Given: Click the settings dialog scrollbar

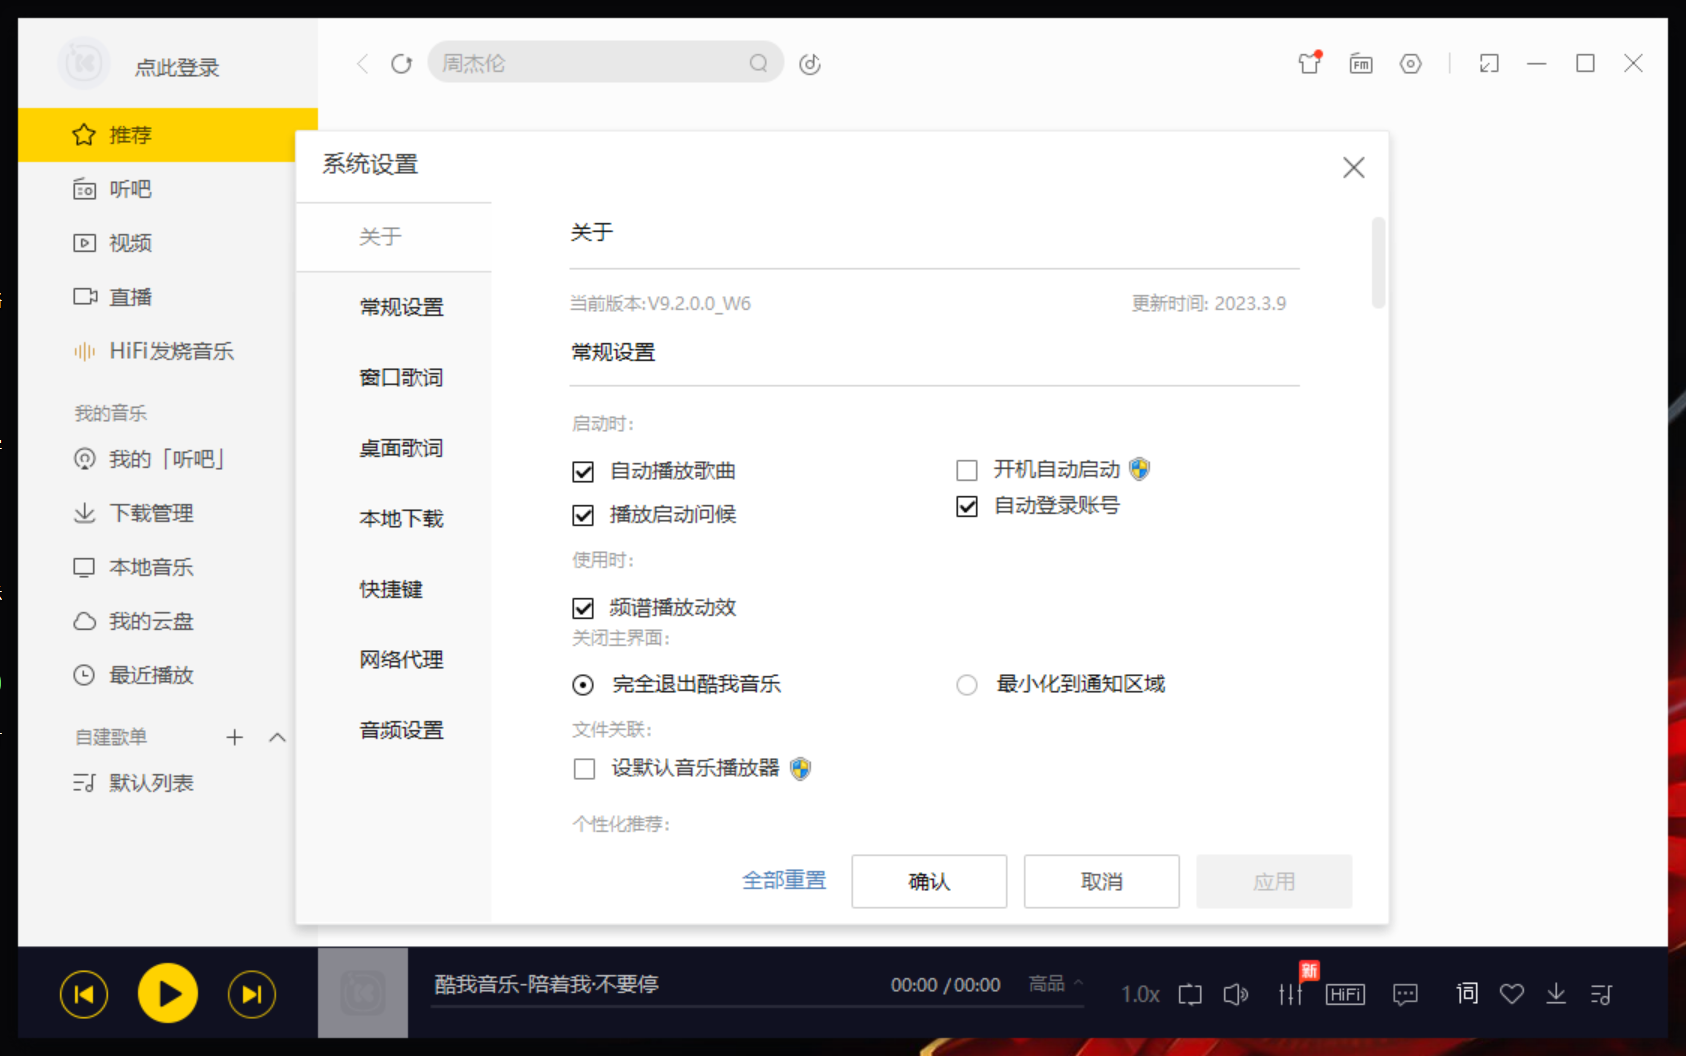Looking at the screenshot, I should [x=1378, y=263].
